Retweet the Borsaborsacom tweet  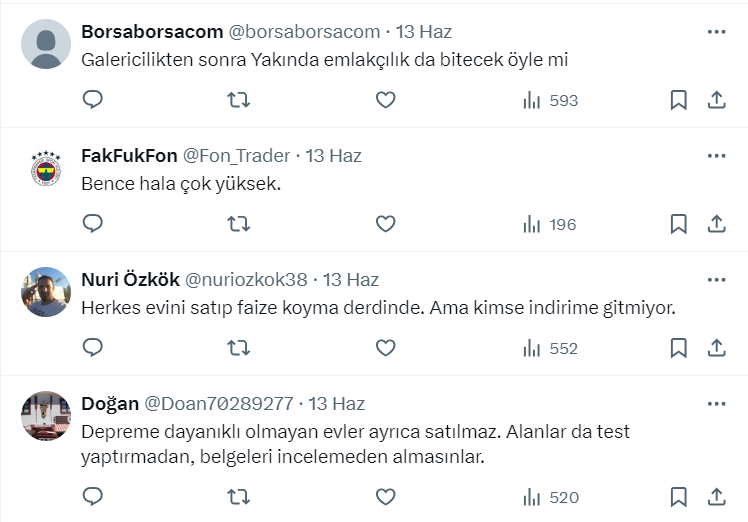[238, 100]
